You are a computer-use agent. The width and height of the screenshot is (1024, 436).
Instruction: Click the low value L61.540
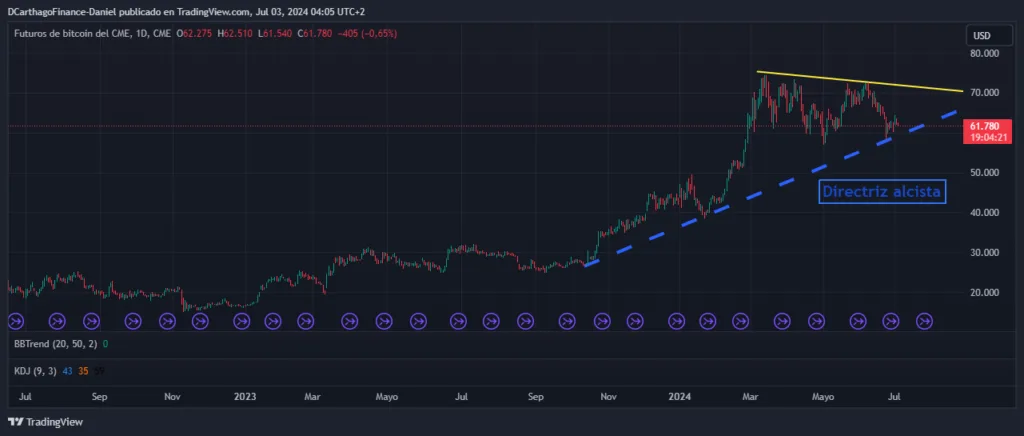[x=274, y=33]
